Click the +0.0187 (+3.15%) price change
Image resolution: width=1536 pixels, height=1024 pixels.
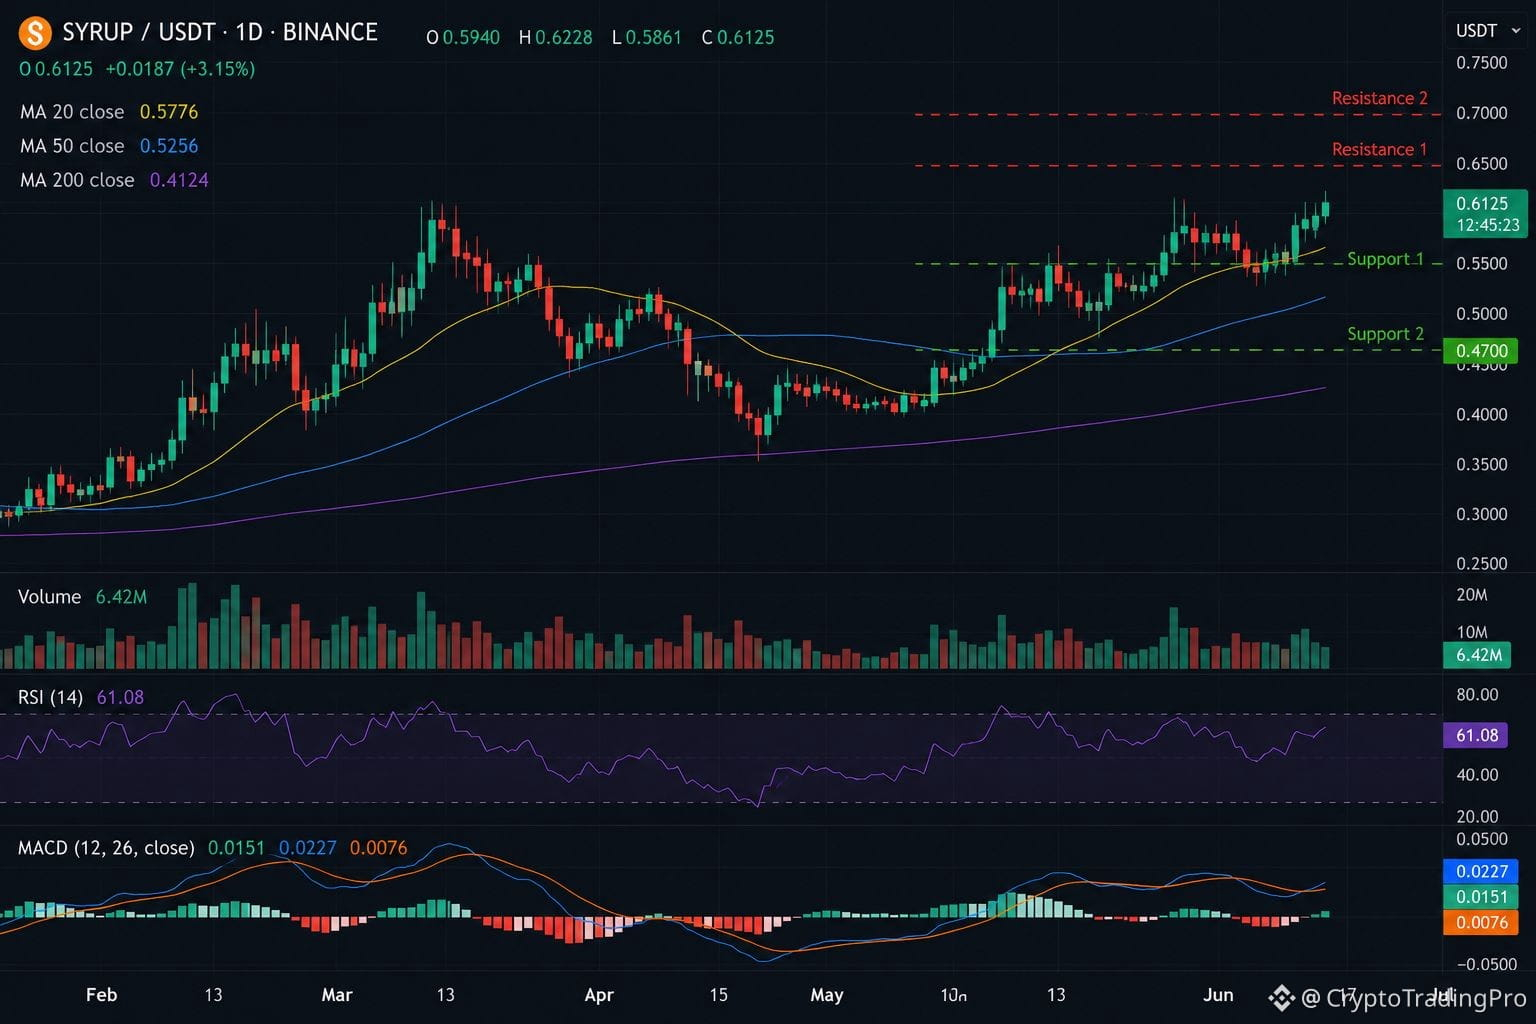[x=180, y=69]
